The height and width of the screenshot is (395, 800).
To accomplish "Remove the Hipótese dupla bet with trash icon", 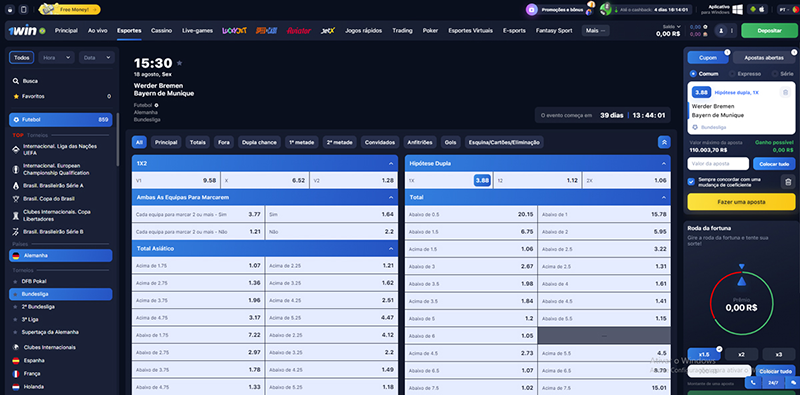I will tap(785, 92).
